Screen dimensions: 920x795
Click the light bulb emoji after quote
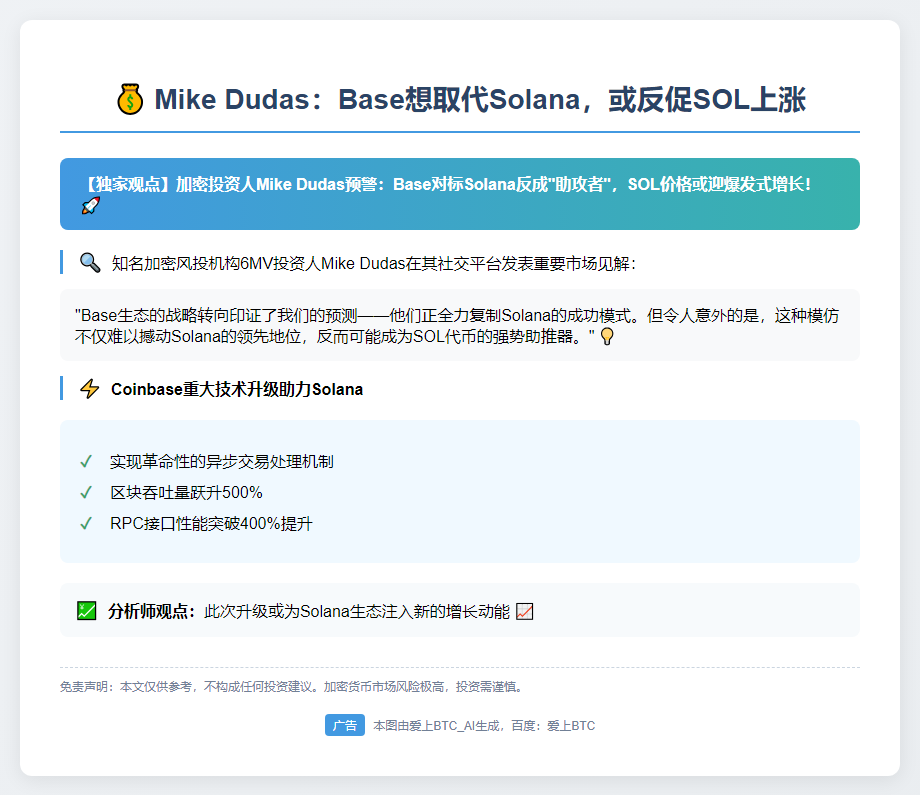coord(607,336)
